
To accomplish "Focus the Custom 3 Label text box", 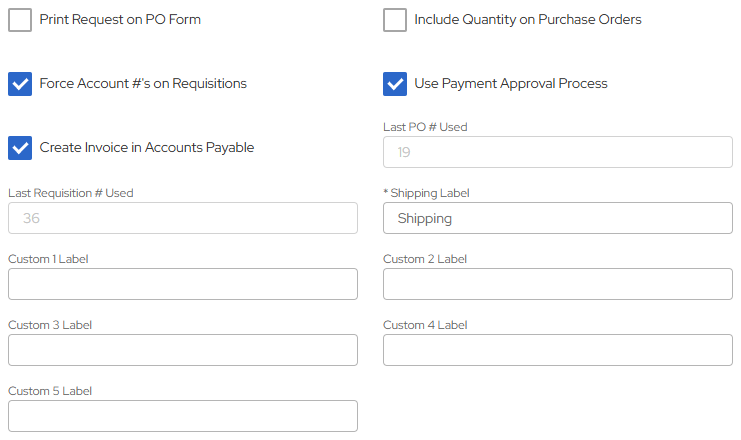I will (182, 350).
